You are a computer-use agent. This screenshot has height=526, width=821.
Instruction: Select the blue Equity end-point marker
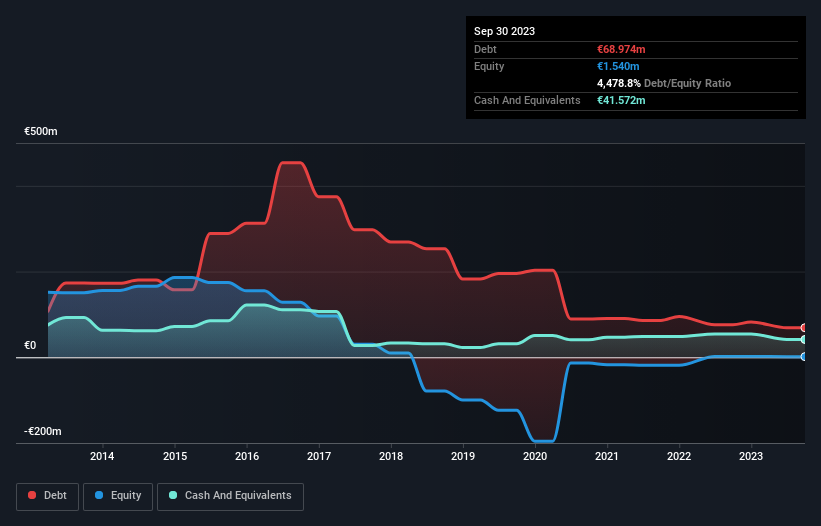[x=804, y=357]
